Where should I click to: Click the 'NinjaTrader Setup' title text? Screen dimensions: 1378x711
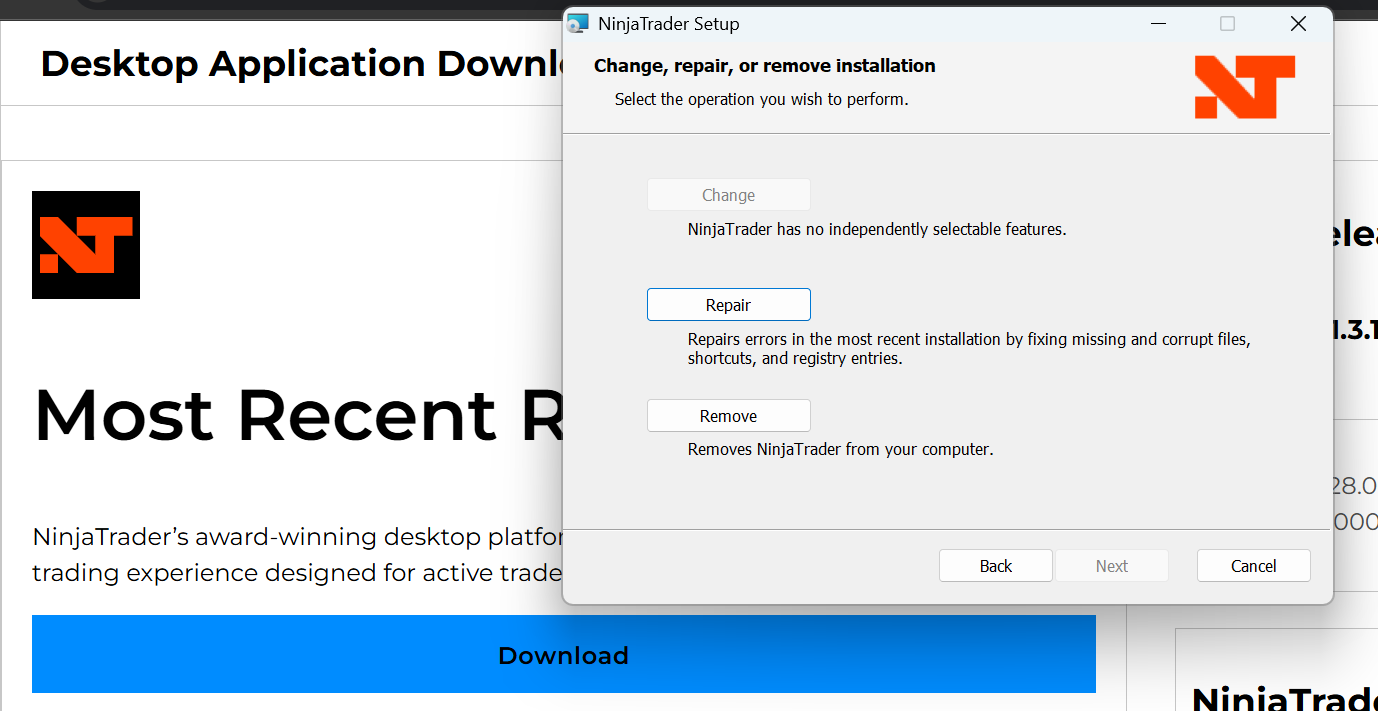(x=669, y=24)
